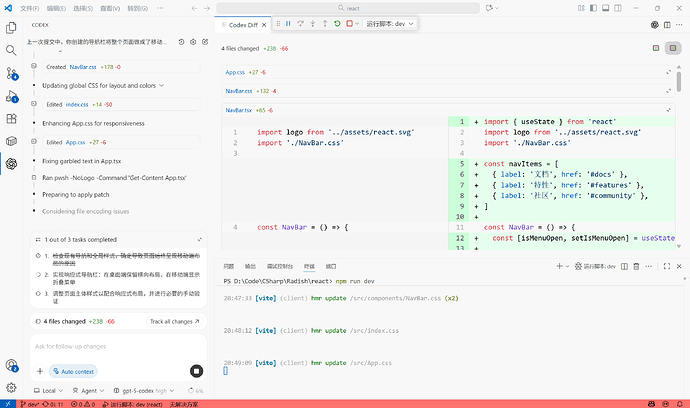Screen dimensions: 690x408
Task: Open NavBar.css link in Created entry
Action: click(x=81, y=67)
